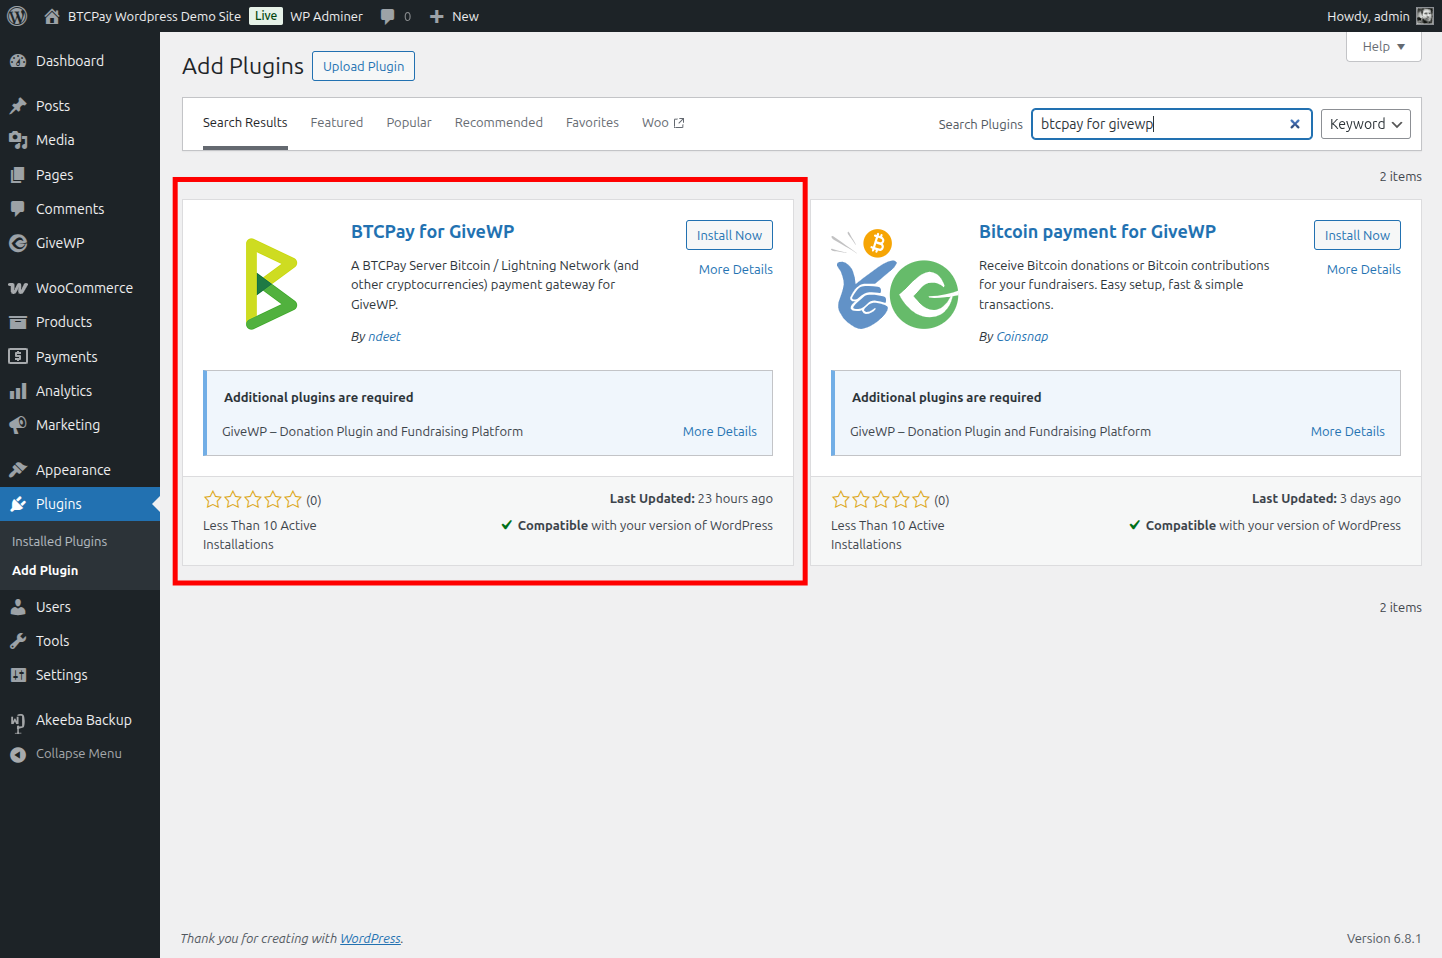Screen dimensions: 1442x958
Task: Open the New content dropdown
Action: (454, 16)
